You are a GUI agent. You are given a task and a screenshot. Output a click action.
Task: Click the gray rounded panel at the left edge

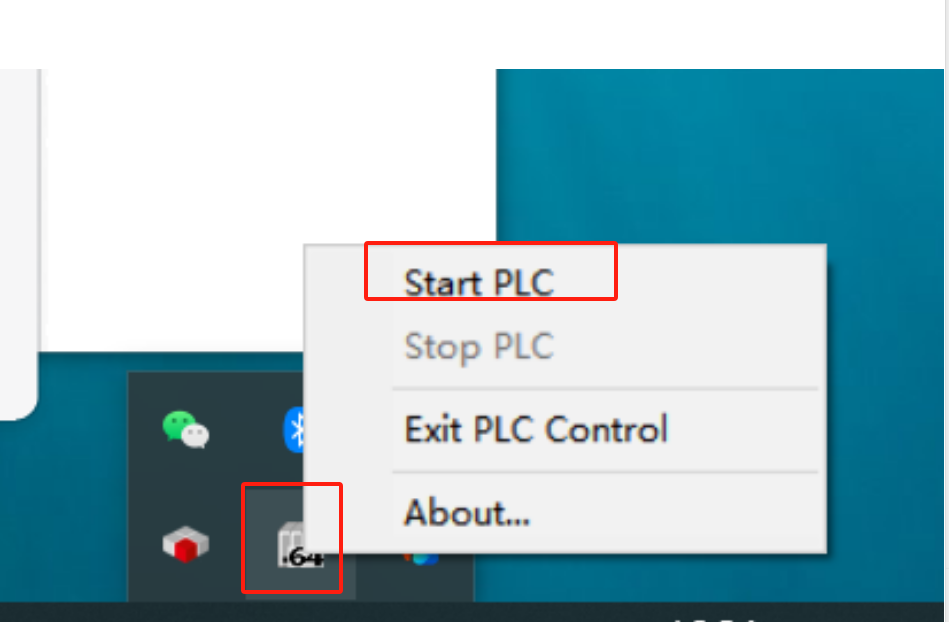pyautogui.click(x=18, y=242)
